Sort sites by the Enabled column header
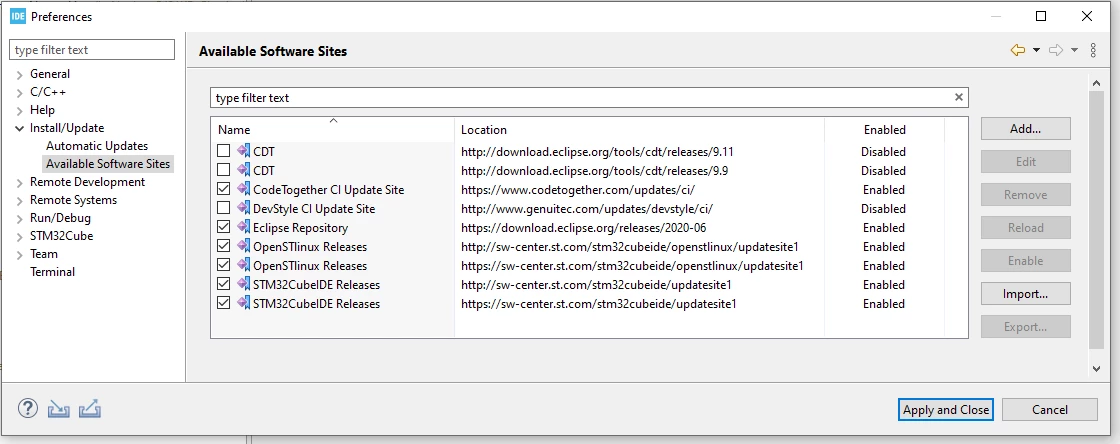Viewport: 1120px width, 444px height. click(884, 129)
